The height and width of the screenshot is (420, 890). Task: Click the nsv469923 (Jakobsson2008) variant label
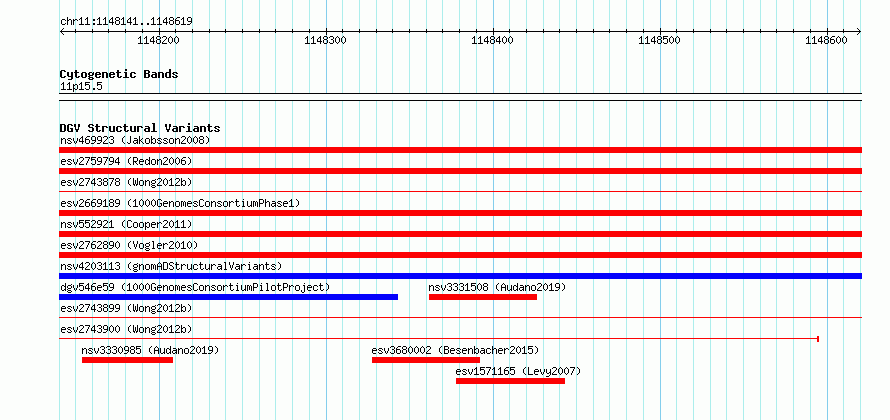tap(135, 140)
